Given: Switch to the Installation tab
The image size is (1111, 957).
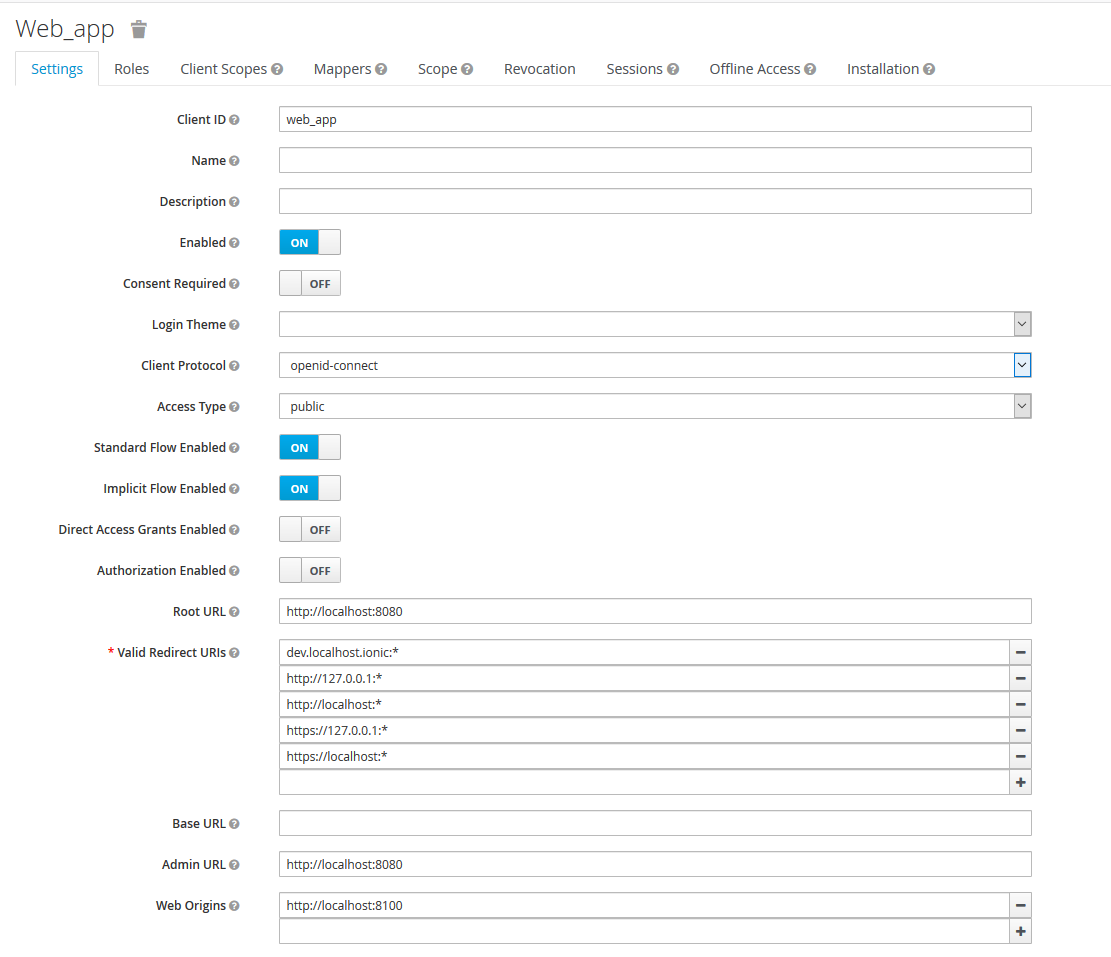Looking at the screenshot, I should pyautogui.click(x=884, y=68).
